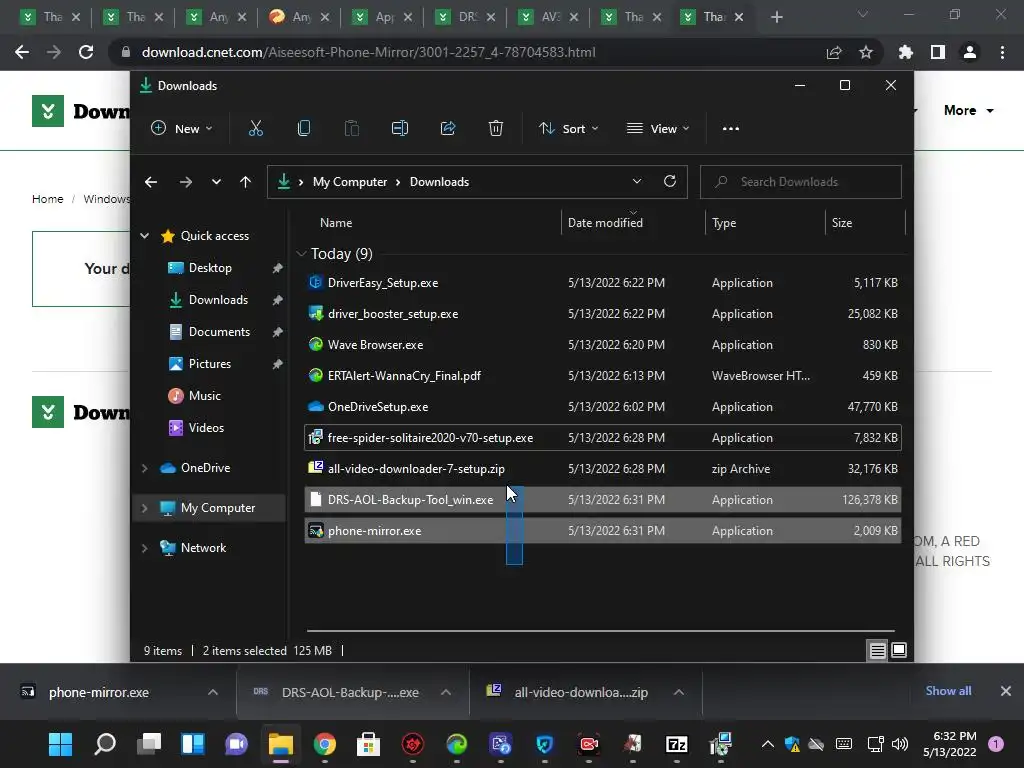This screenshot has height=768, width=1024.
Task: Refresh the Downloads folder listing
Action: [x=670, y=182]
